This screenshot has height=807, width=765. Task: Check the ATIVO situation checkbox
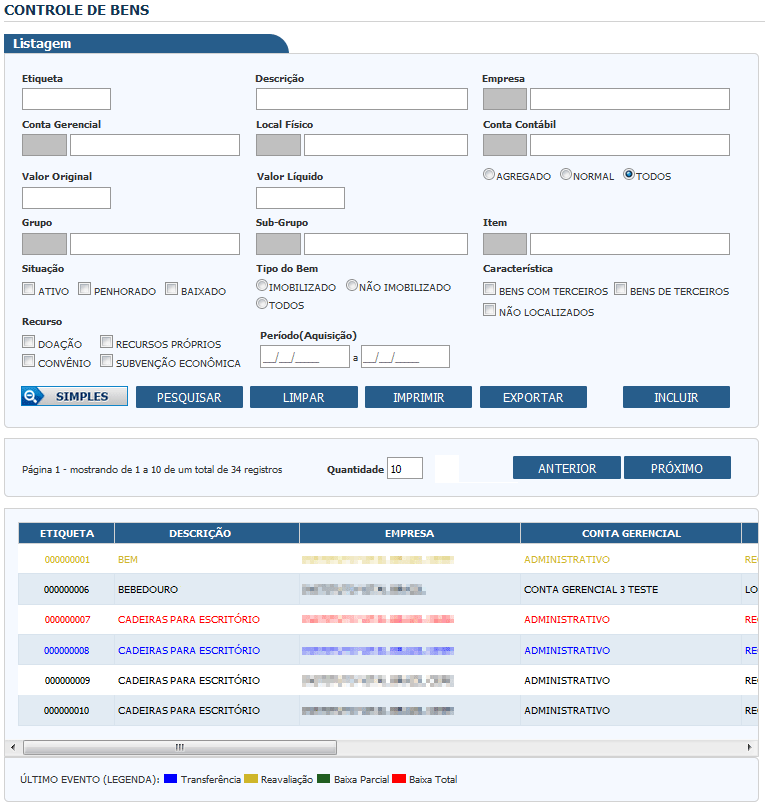[29, 289]
